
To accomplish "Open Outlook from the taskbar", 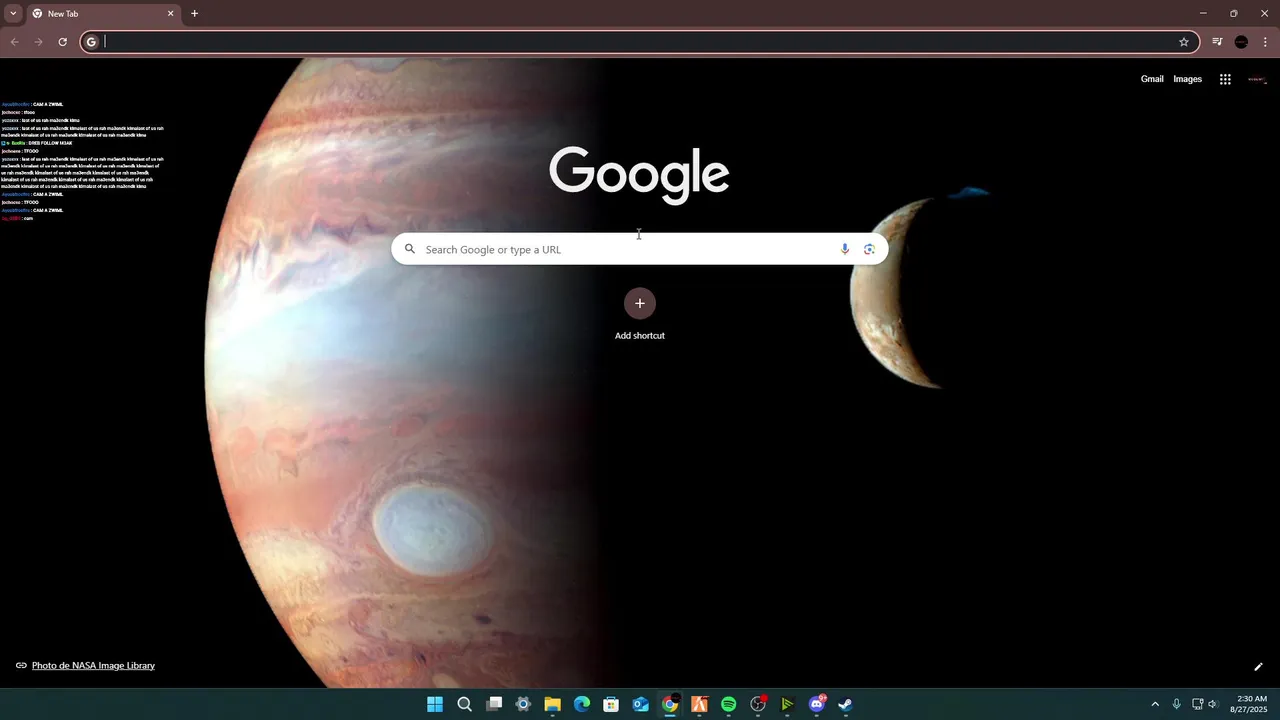I will [641, 704].
